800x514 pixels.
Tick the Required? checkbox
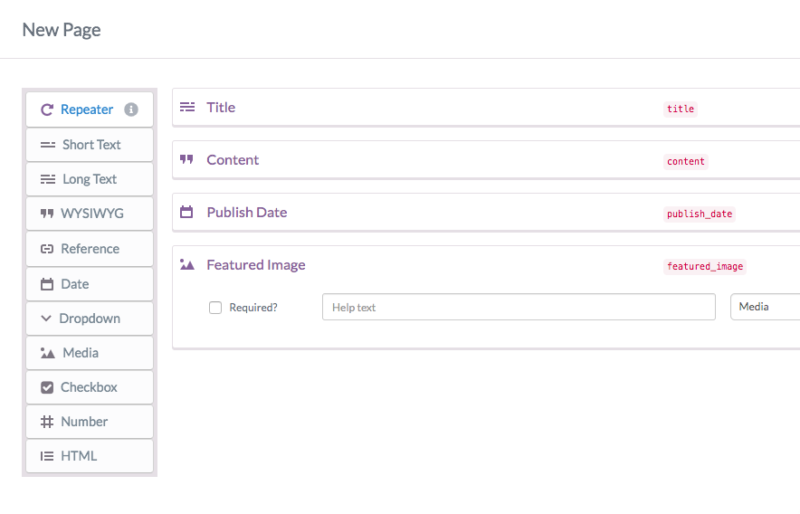click(215, 307)
